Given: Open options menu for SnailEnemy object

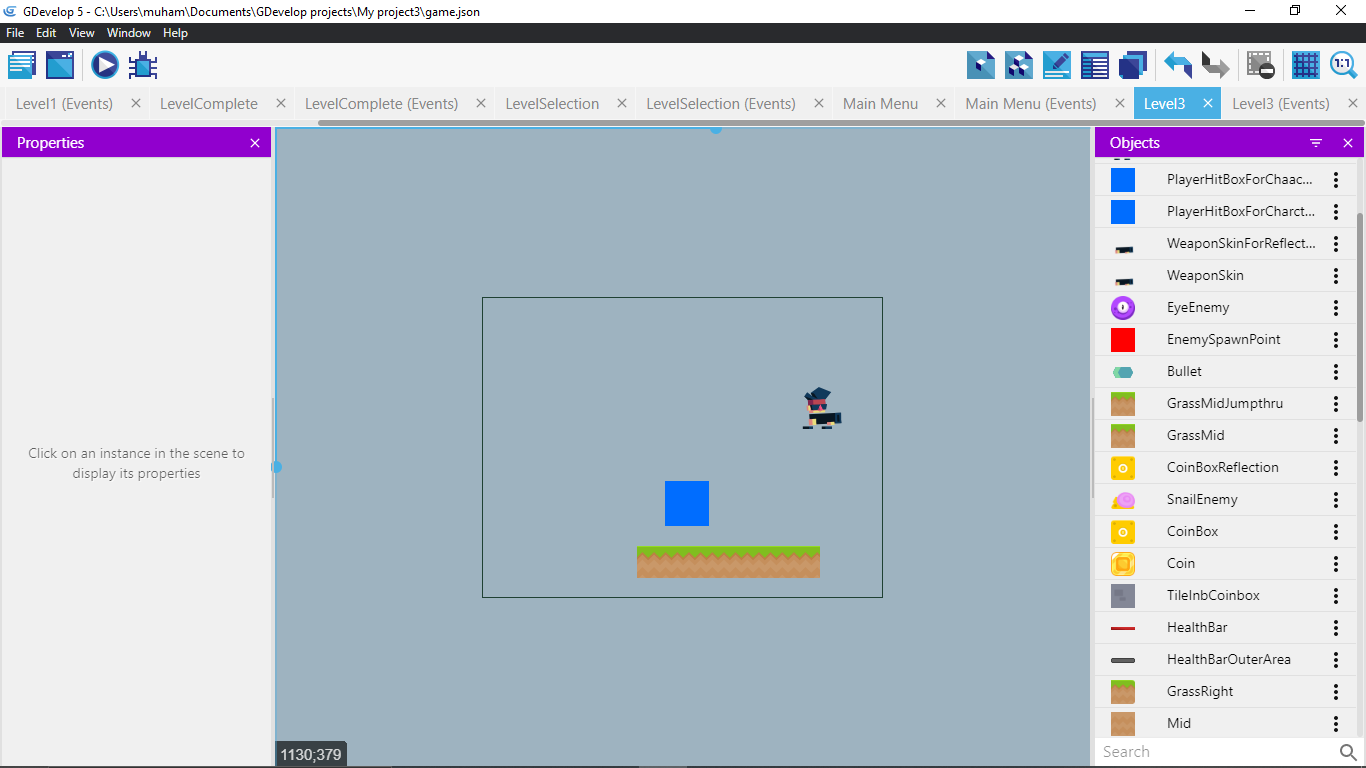Looking at the screenshot, I should [x=1336, y=500].
